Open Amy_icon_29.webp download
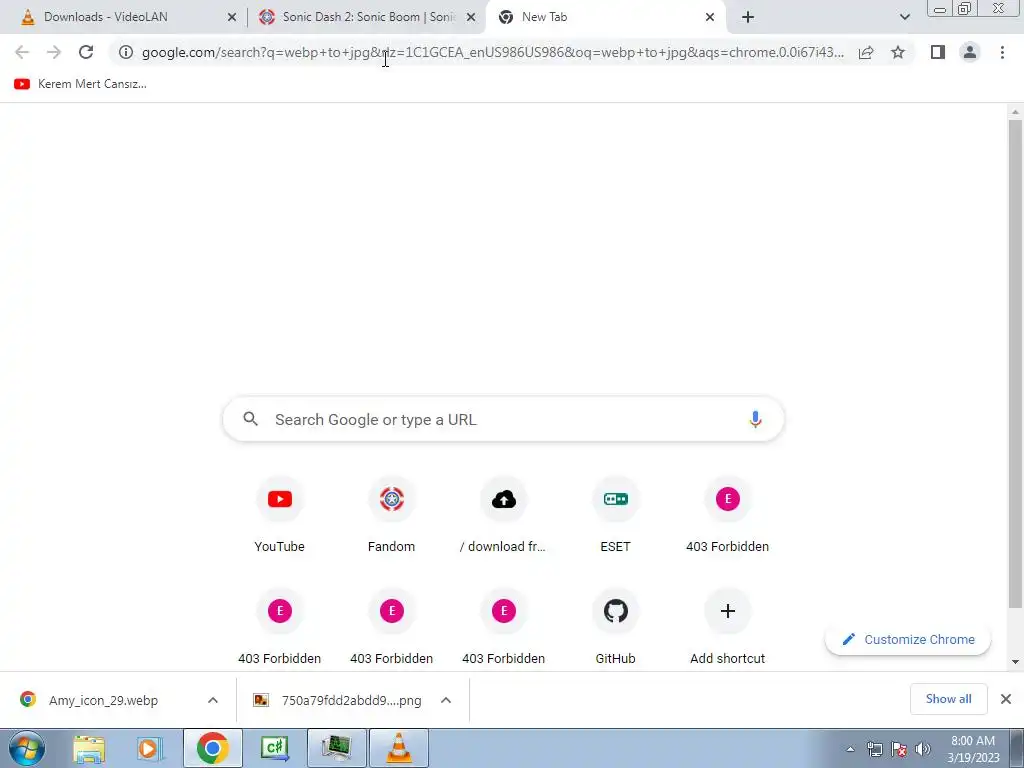This screenshot has width=1024, height=768. [103, 700]
